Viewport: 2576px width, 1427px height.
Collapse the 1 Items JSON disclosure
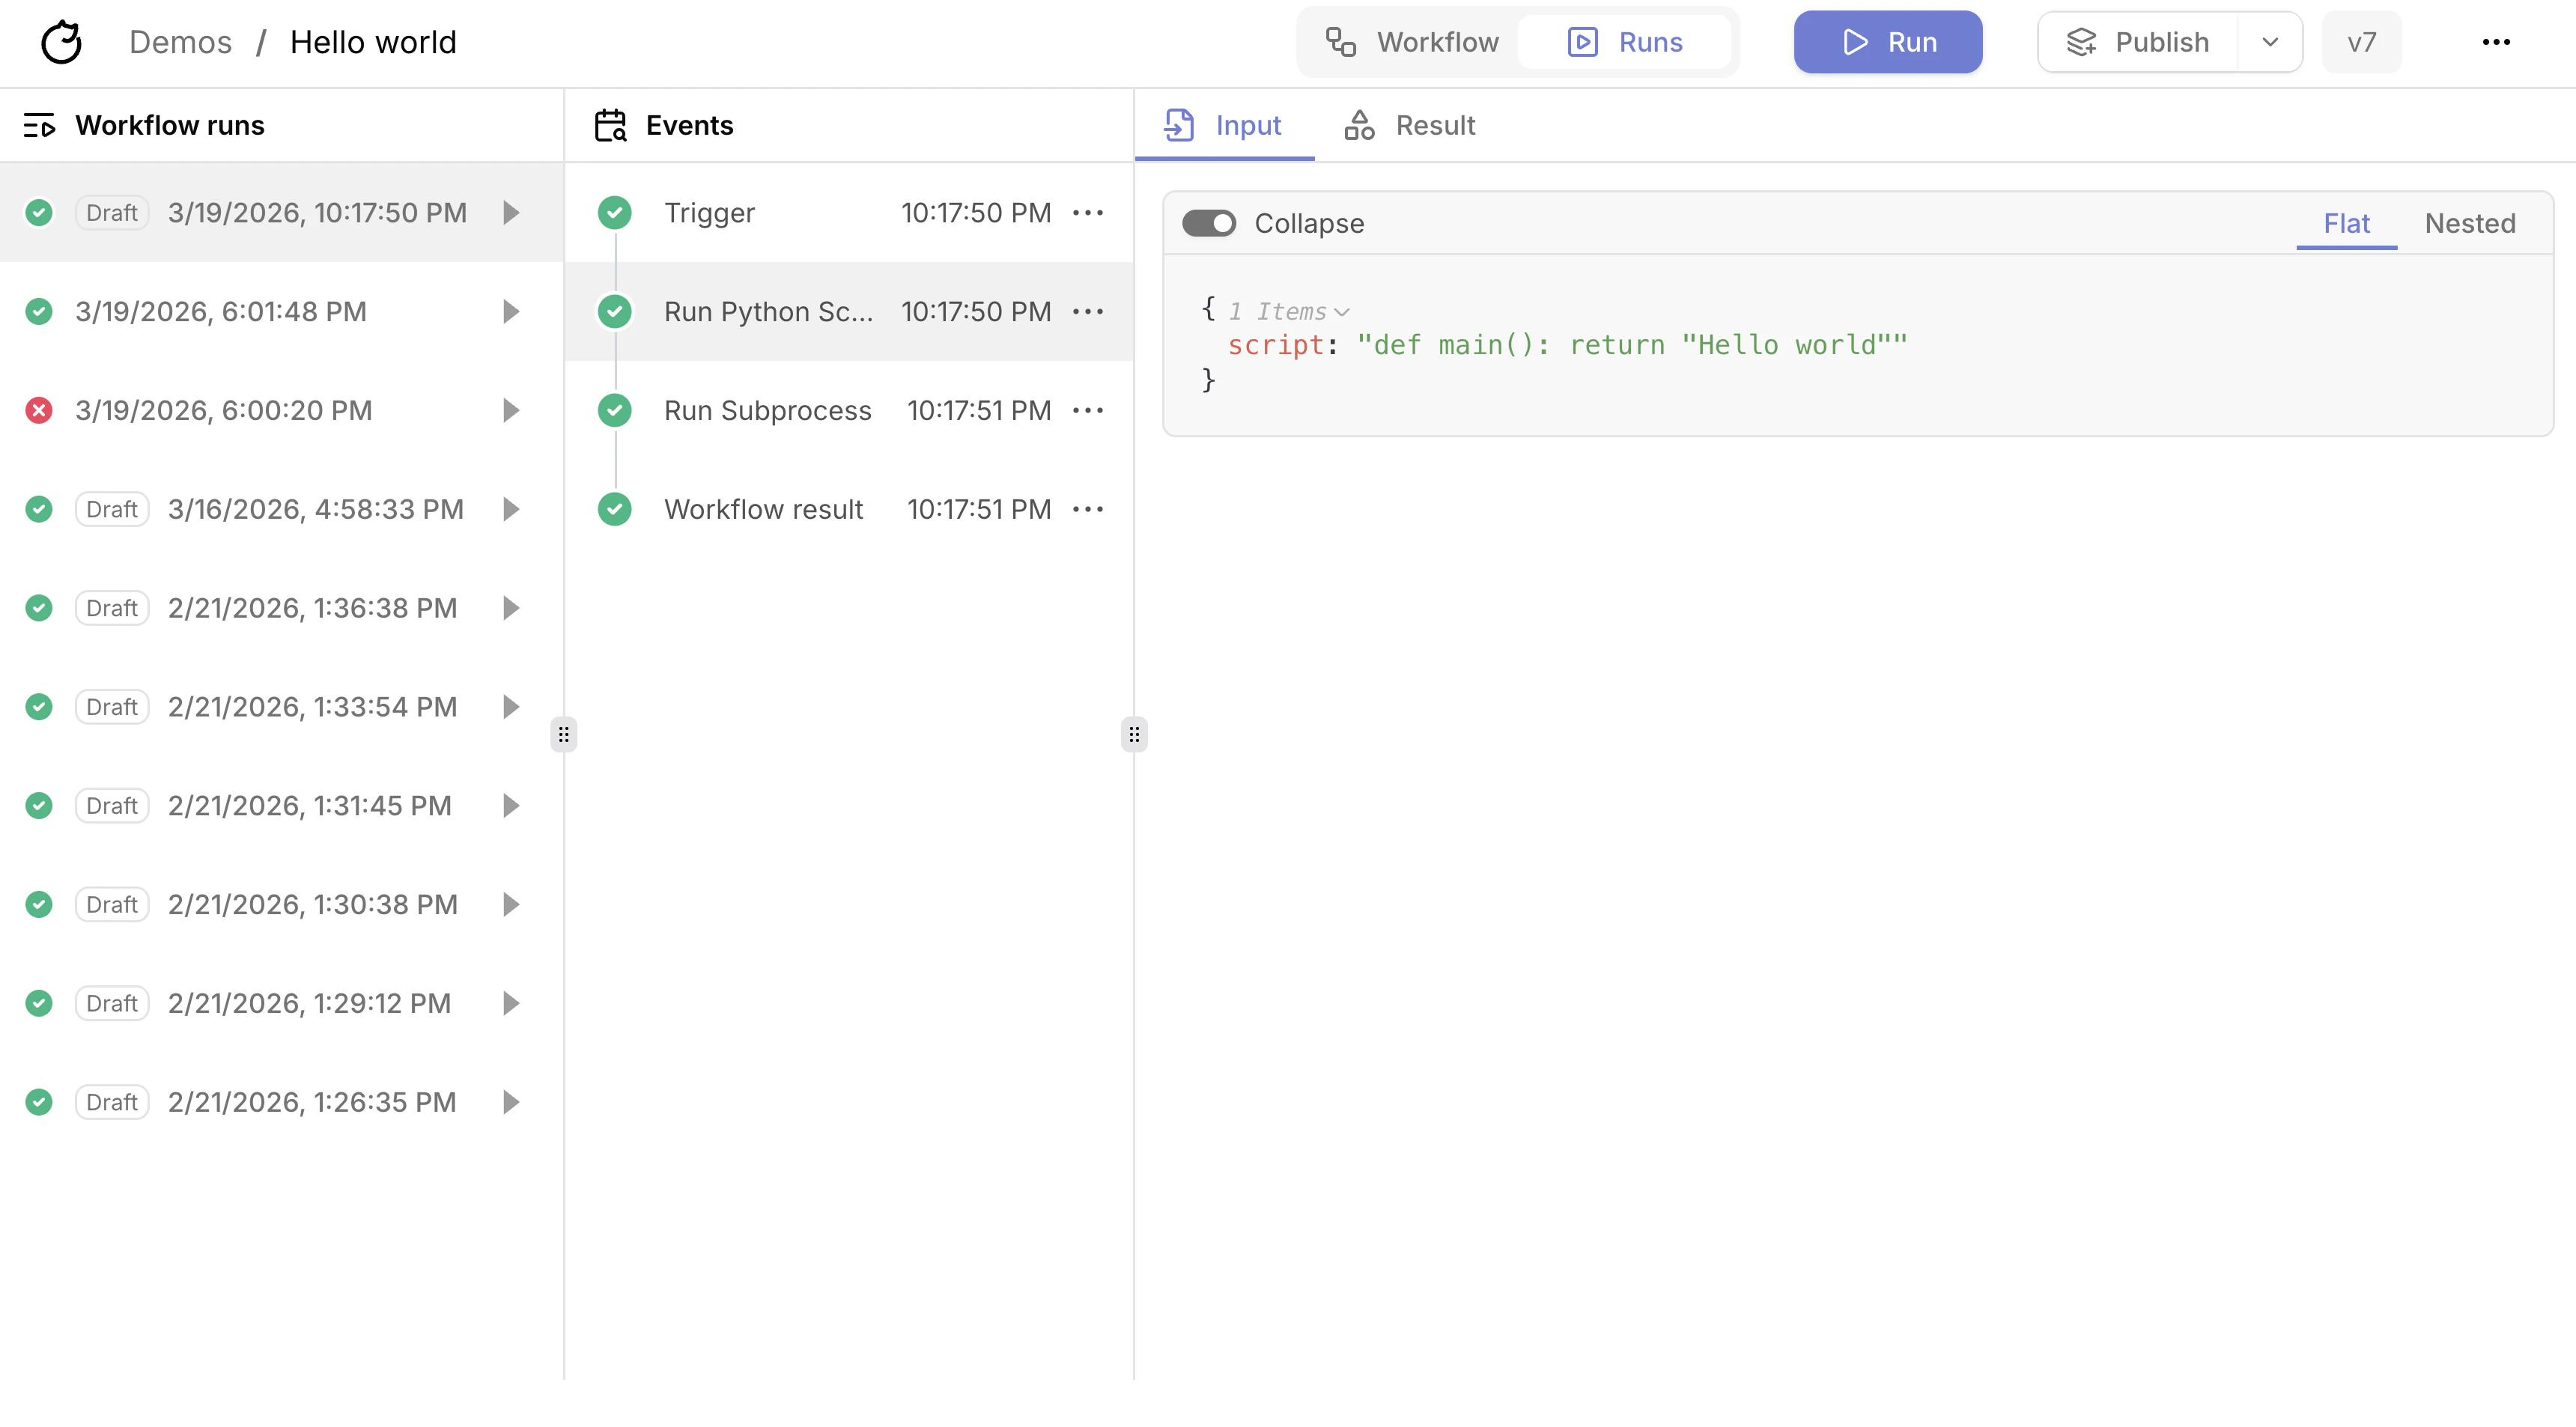1343,311
